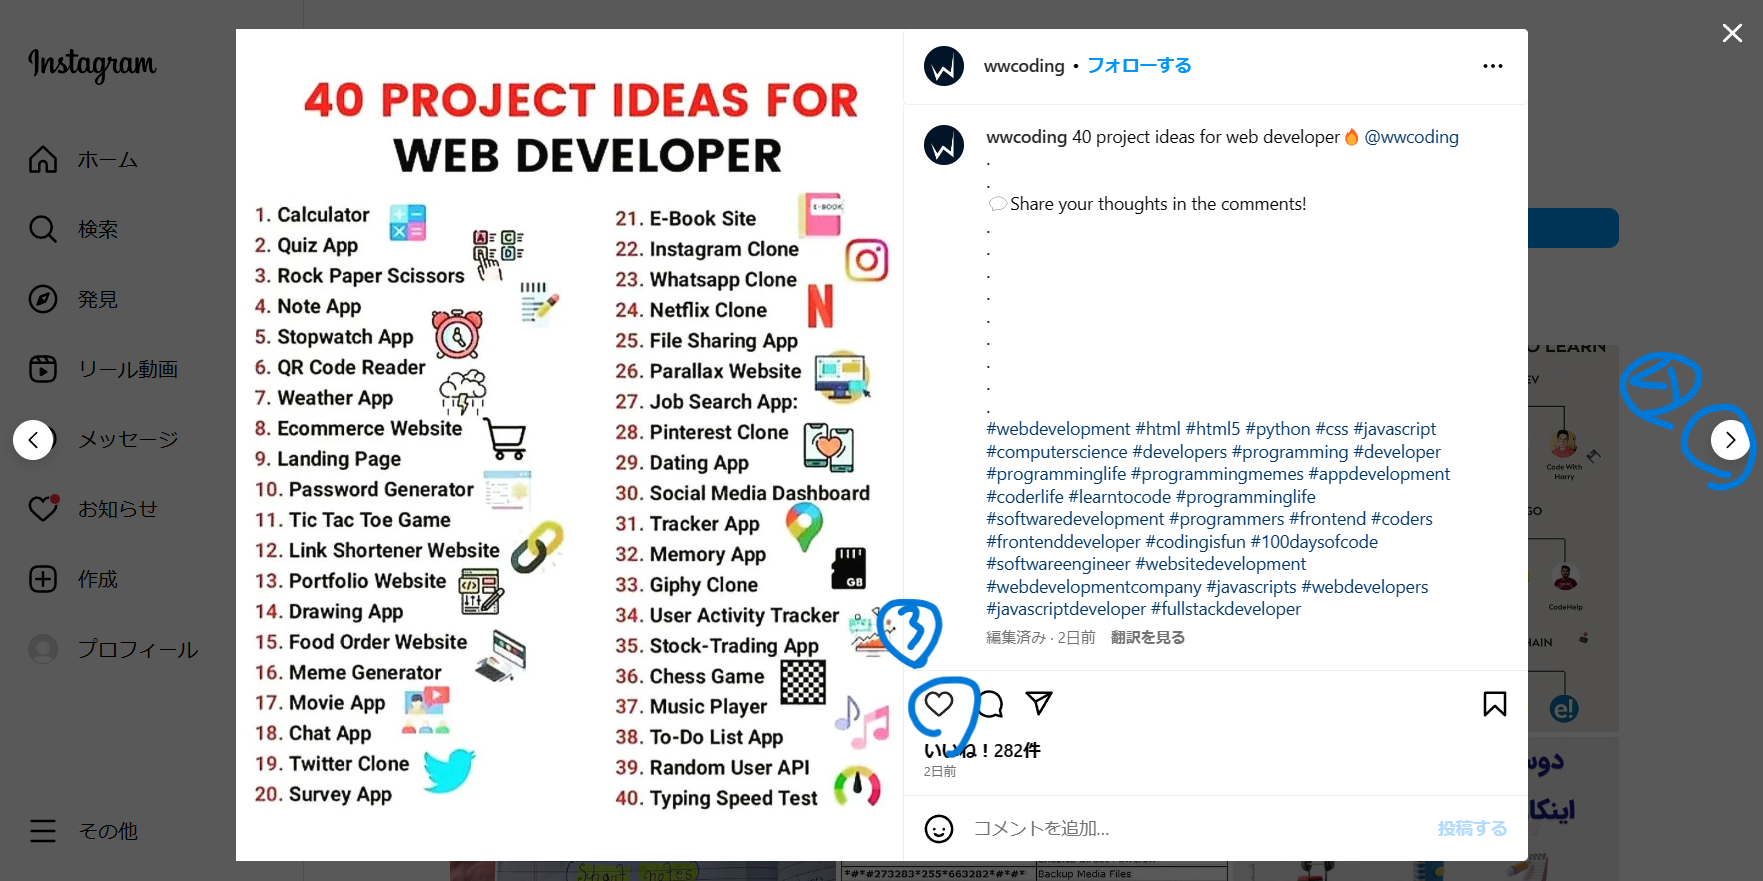This screenshot has height=881, width=1763.
Task: Follow wwcoding via フォローする
Action: (1139, 66)
